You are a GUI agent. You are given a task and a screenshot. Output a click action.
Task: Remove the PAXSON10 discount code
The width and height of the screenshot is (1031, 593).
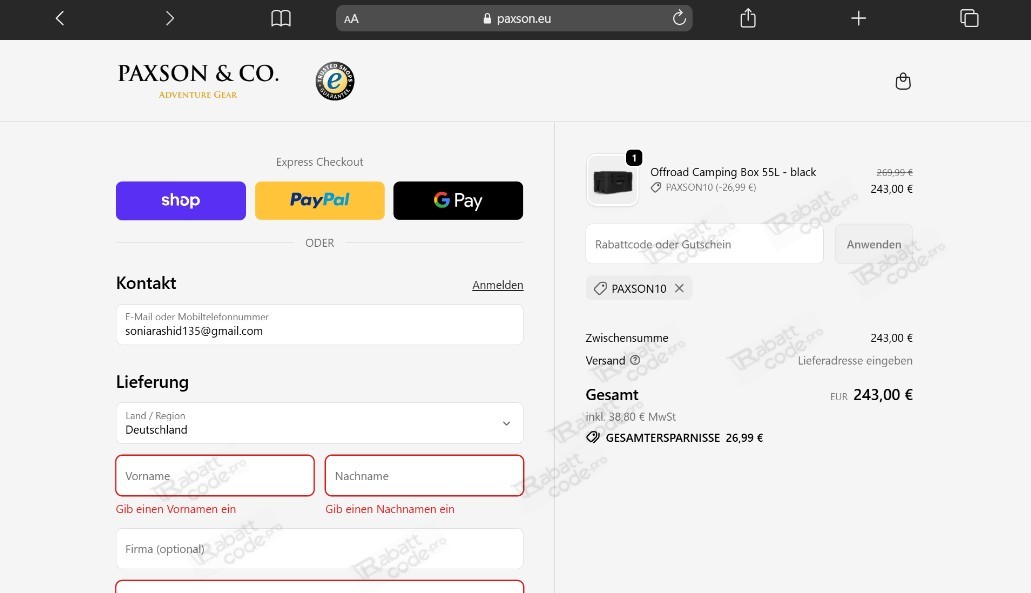point(679,288)
